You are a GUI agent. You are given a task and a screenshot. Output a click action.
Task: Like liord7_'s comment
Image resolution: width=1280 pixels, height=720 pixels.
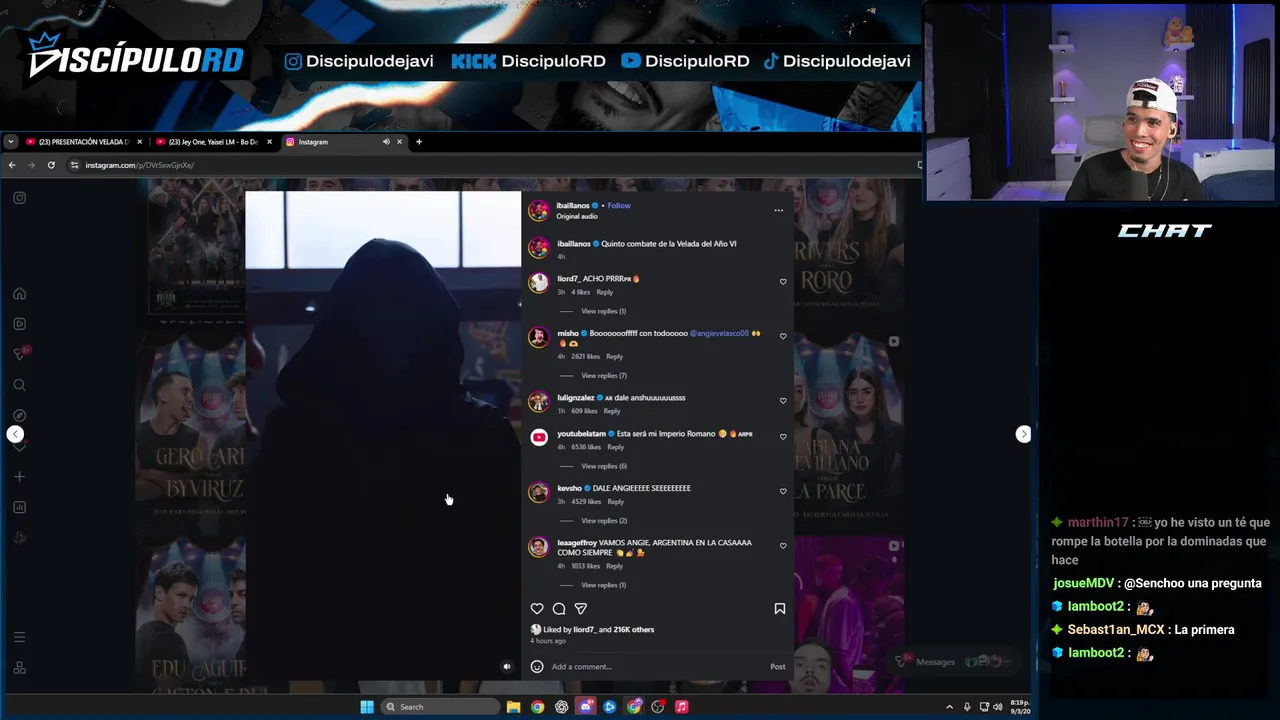[x=783, y=282]
